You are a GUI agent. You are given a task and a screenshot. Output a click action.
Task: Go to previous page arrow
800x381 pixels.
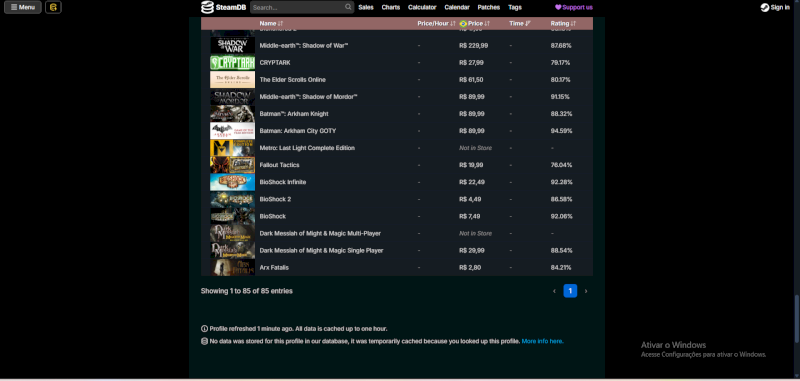tap(555, 291)
